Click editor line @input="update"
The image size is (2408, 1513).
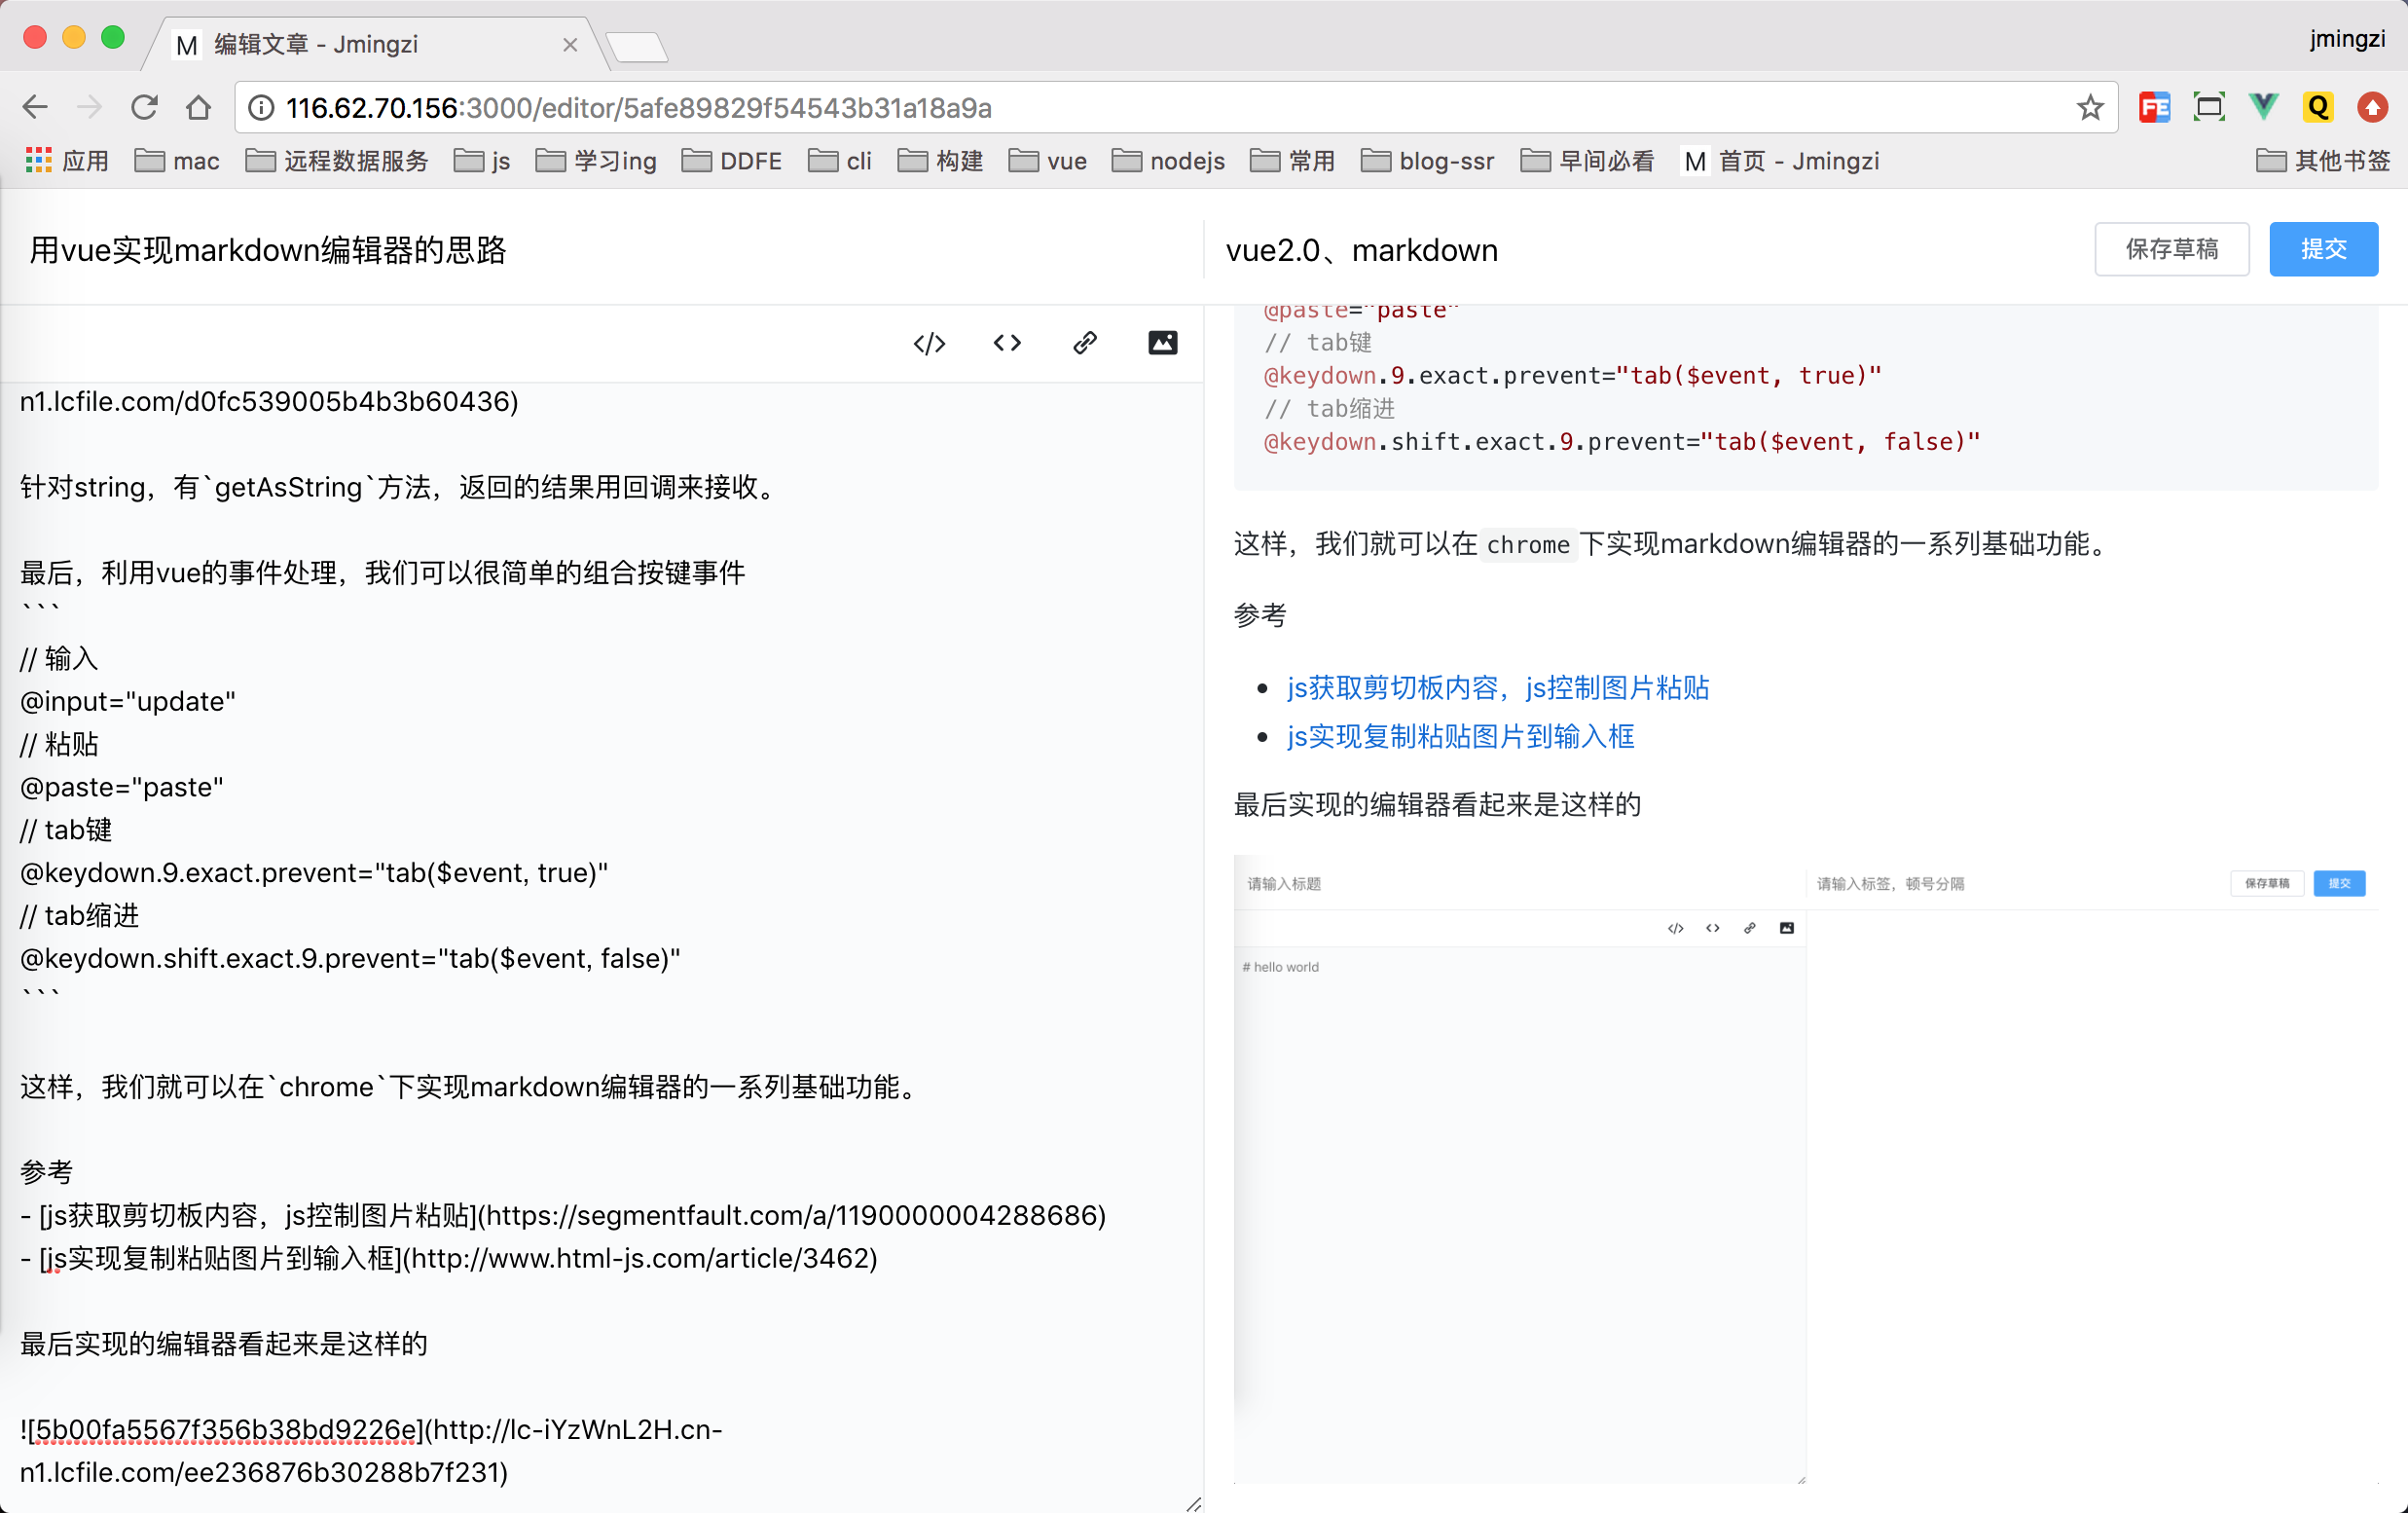click(128, 702)
